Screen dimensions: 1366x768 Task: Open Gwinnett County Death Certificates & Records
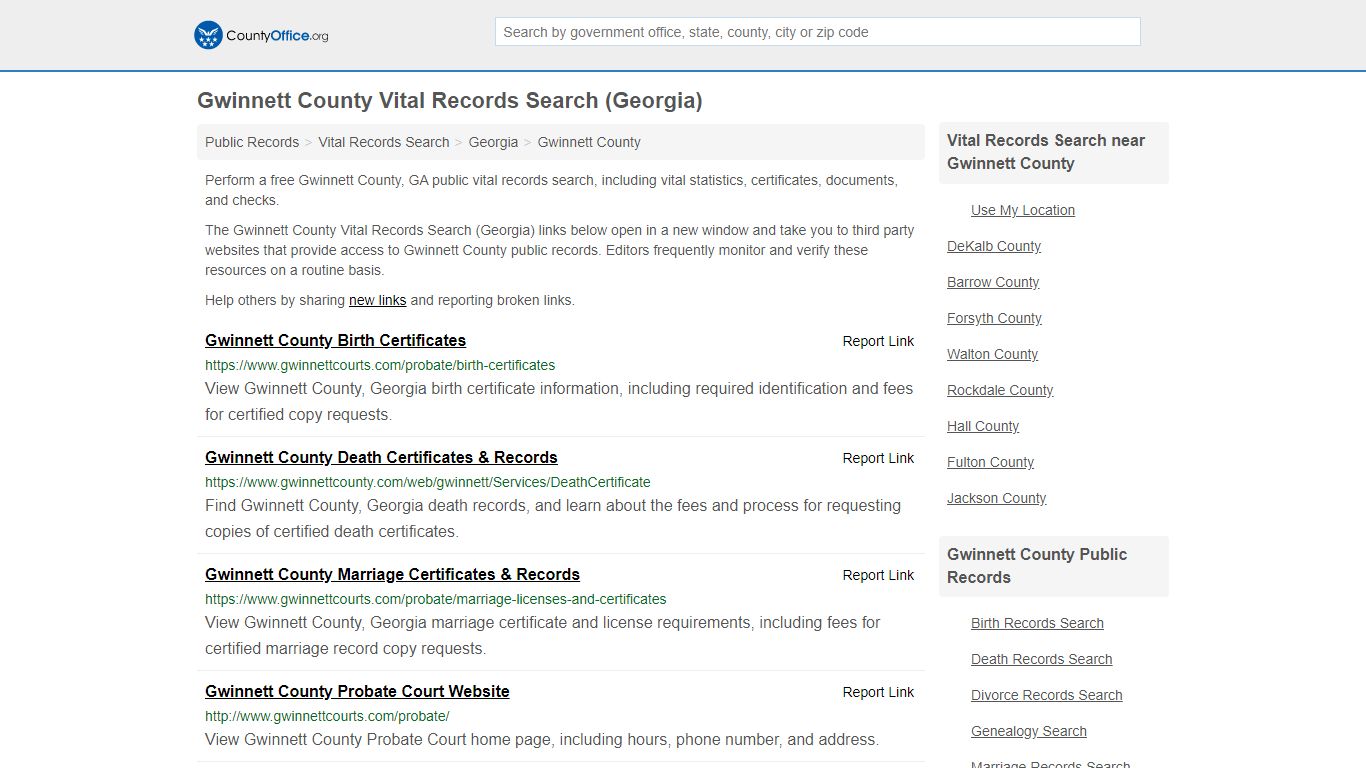[x=381, y=457]
